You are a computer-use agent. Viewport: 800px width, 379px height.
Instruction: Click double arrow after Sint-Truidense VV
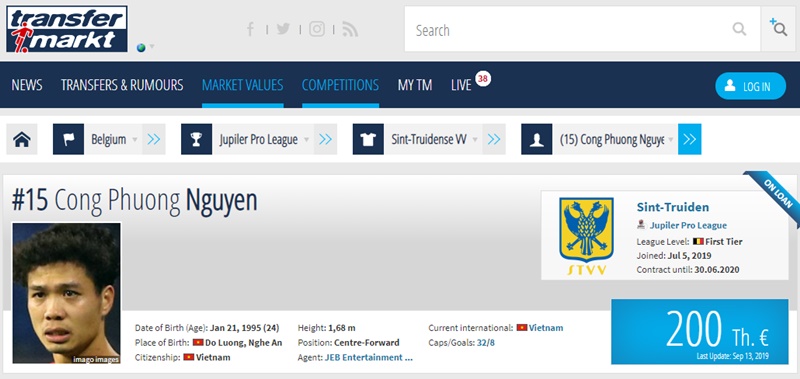[494, 139]
